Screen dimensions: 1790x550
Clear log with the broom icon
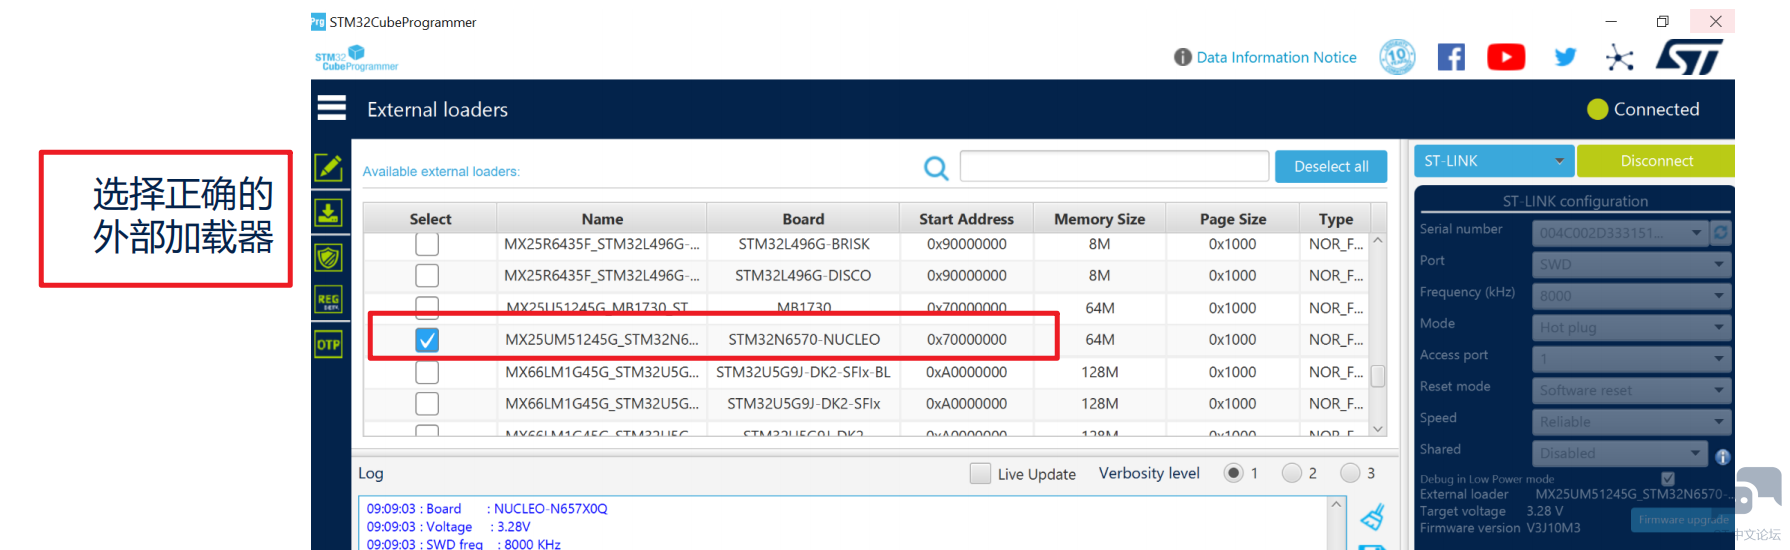pyautogui.click(x=1373, y=517)
